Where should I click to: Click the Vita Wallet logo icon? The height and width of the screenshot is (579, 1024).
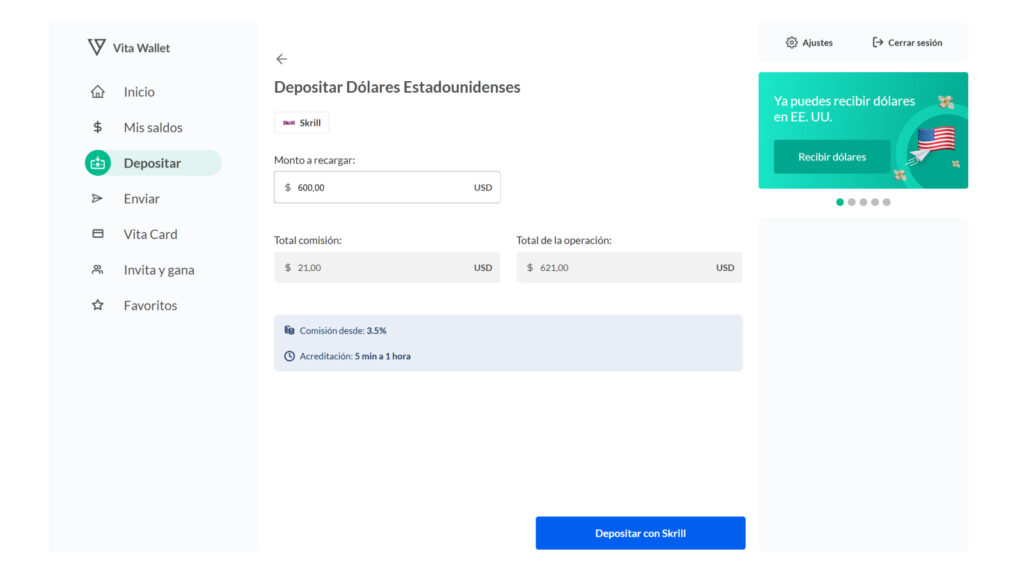click(96, 47)
